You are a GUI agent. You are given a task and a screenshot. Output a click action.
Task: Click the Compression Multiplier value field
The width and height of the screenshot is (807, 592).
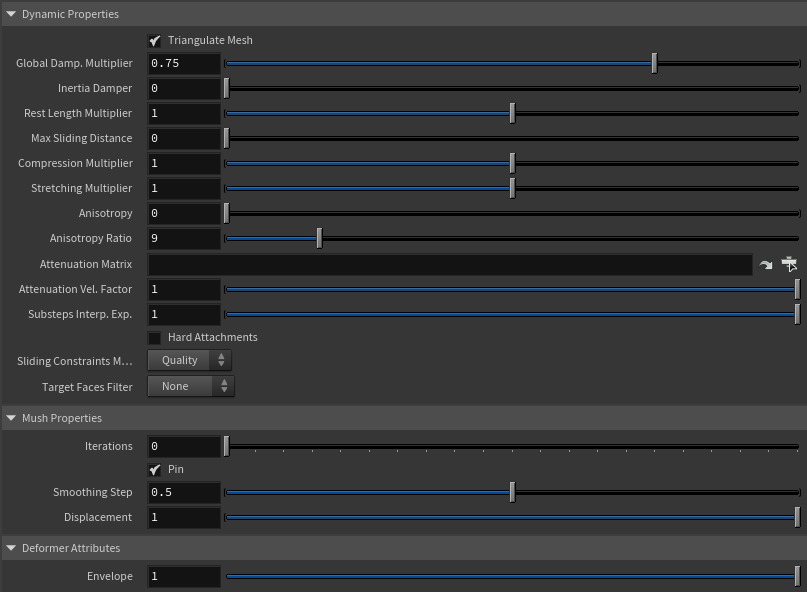[x=184, y=163]
